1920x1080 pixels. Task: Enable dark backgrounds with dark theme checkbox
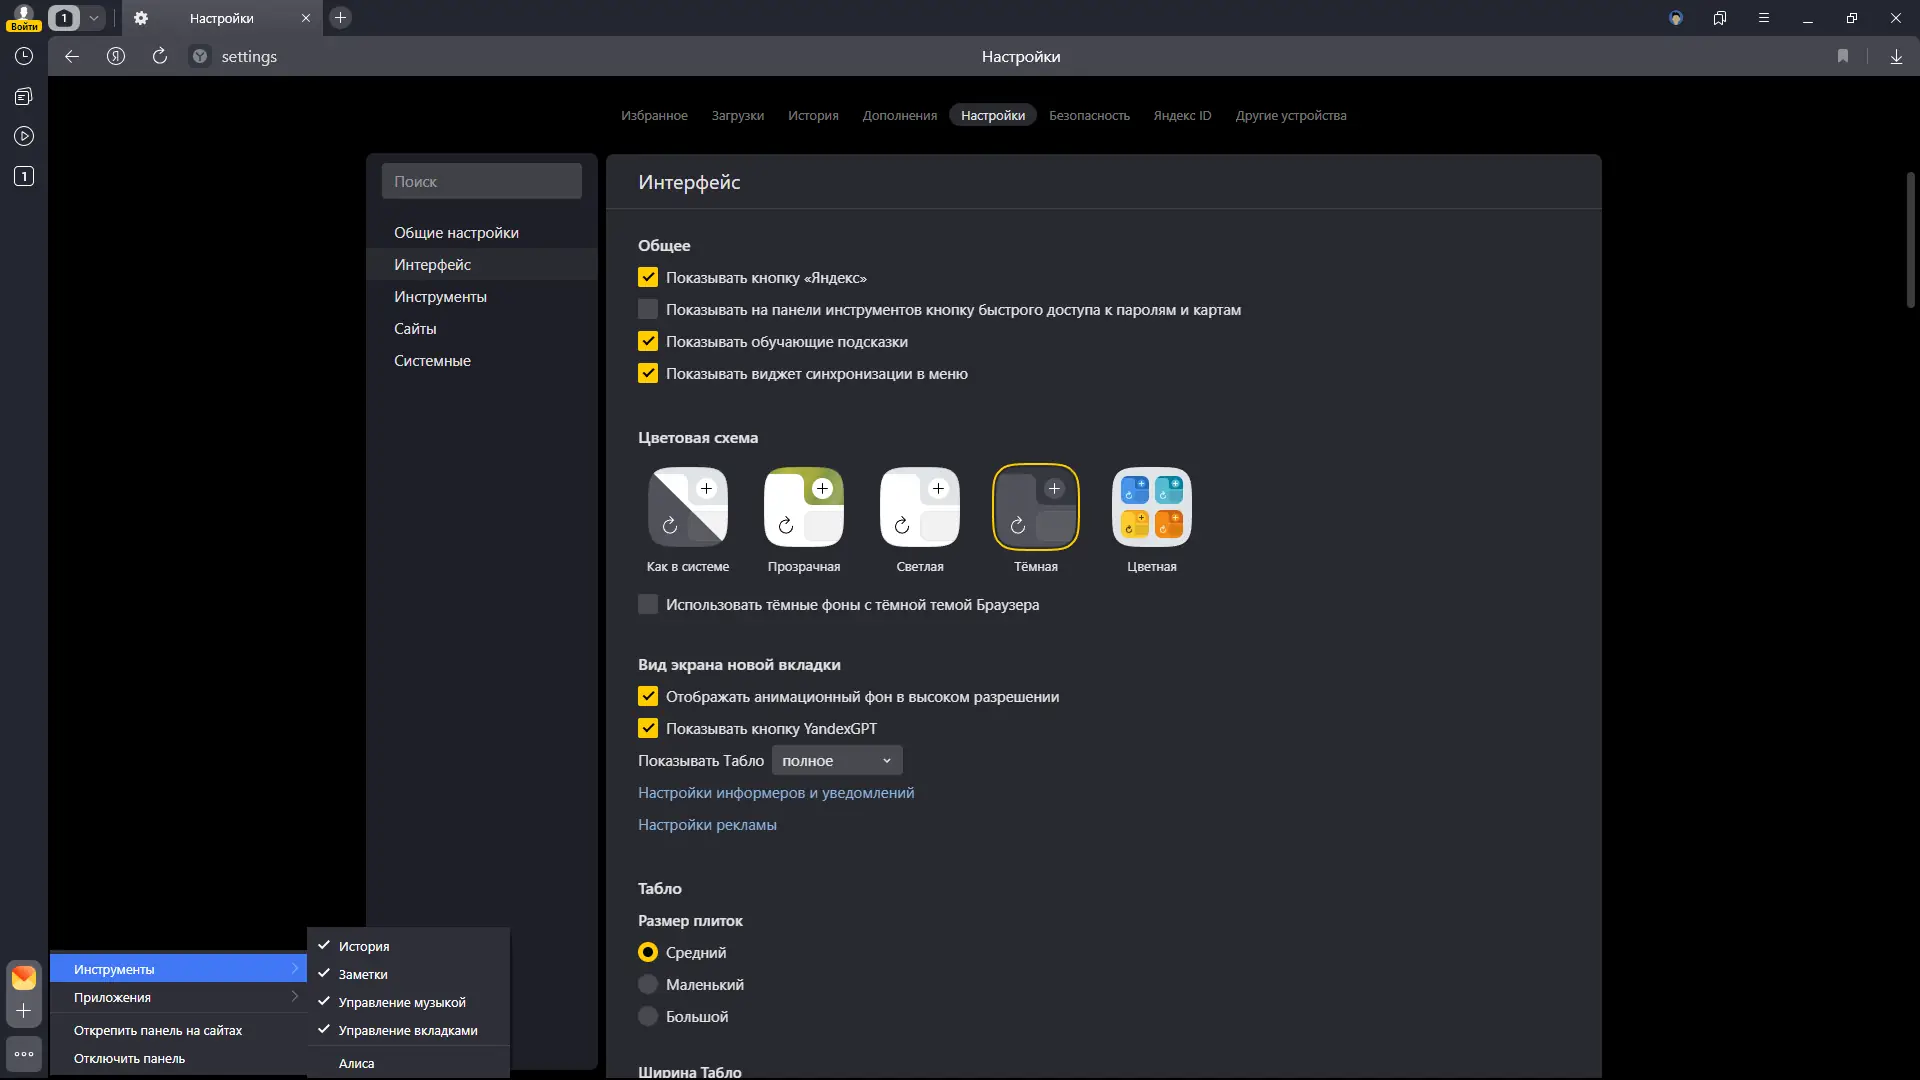(648, 605)
